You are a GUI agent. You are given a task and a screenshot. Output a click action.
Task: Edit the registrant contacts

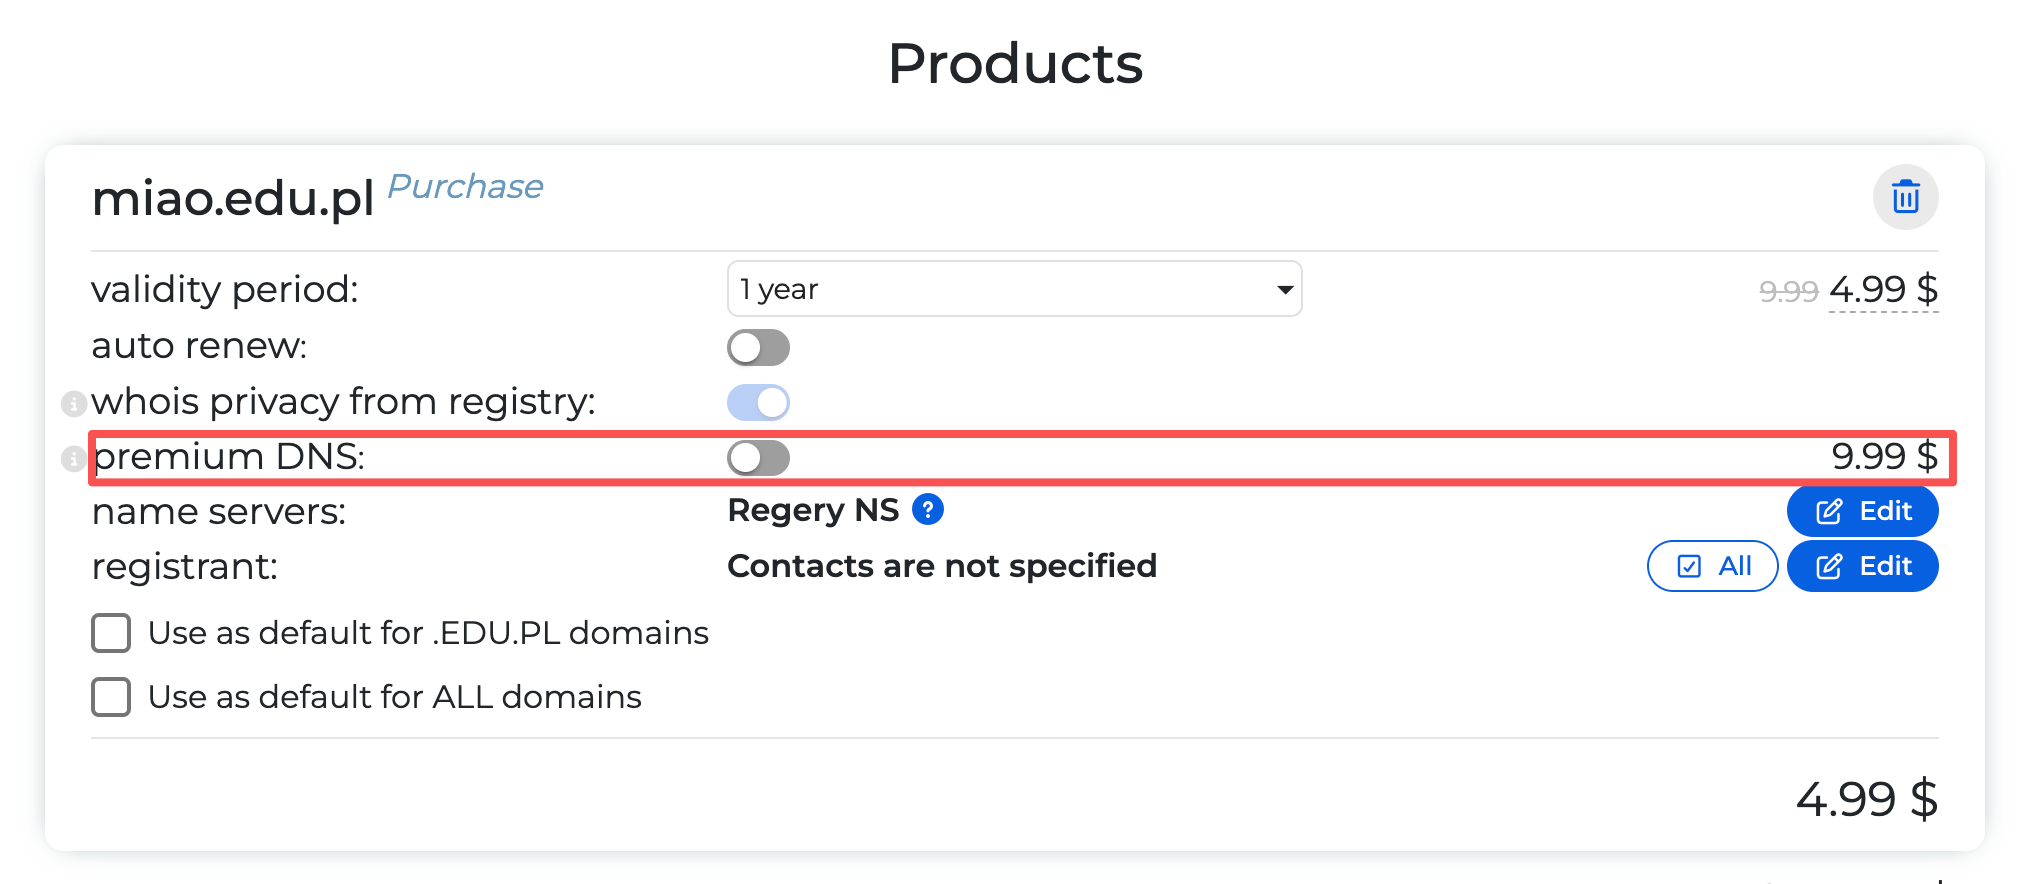coord(1862,566)
